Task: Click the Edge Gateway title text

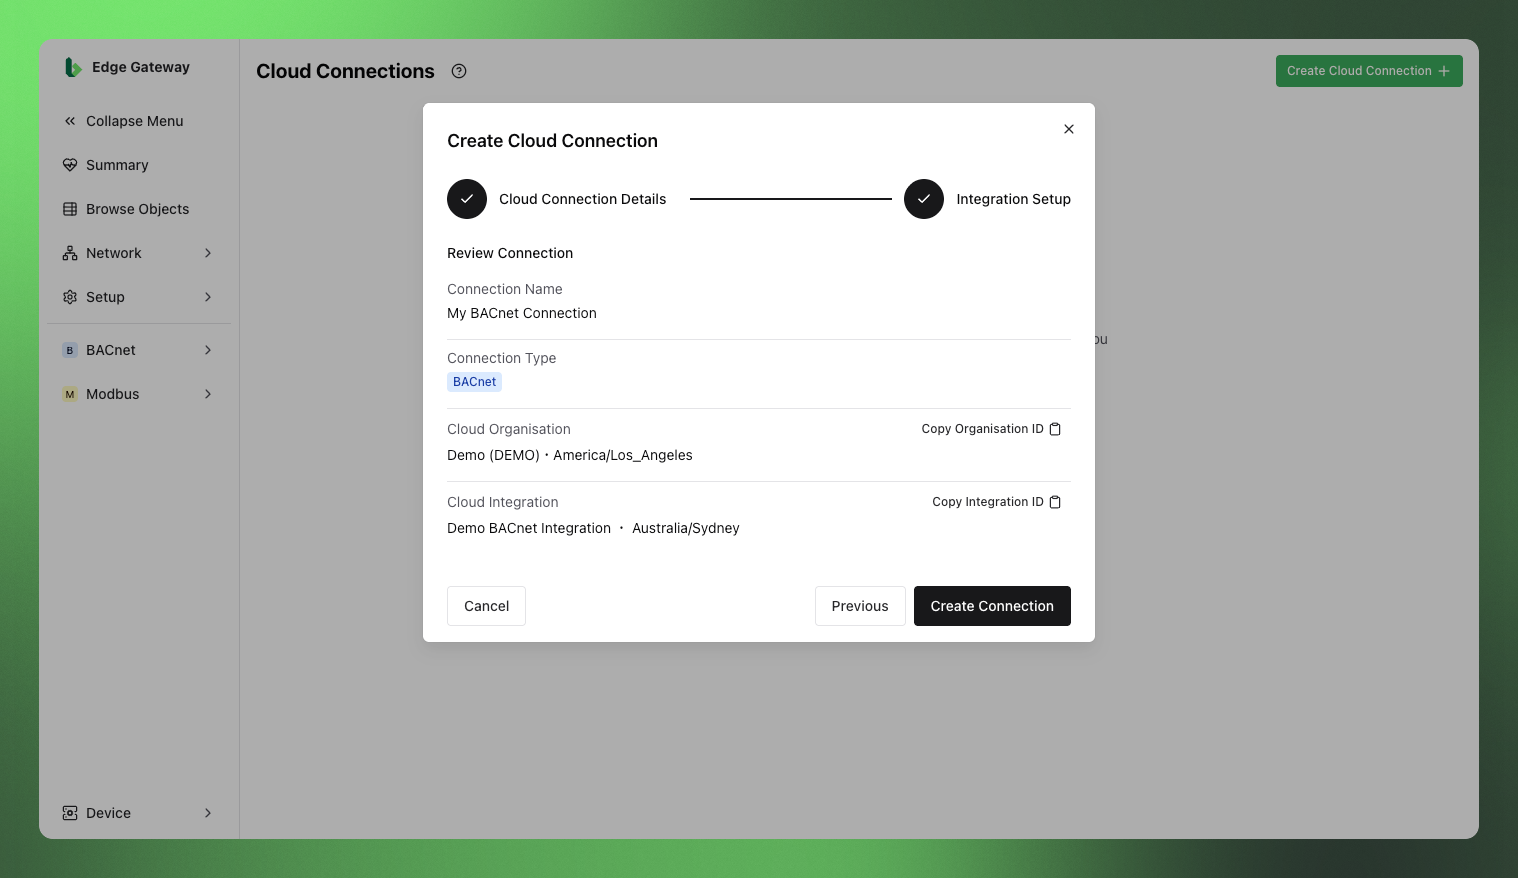Action: pyautogui.click(x=141, y=67)
